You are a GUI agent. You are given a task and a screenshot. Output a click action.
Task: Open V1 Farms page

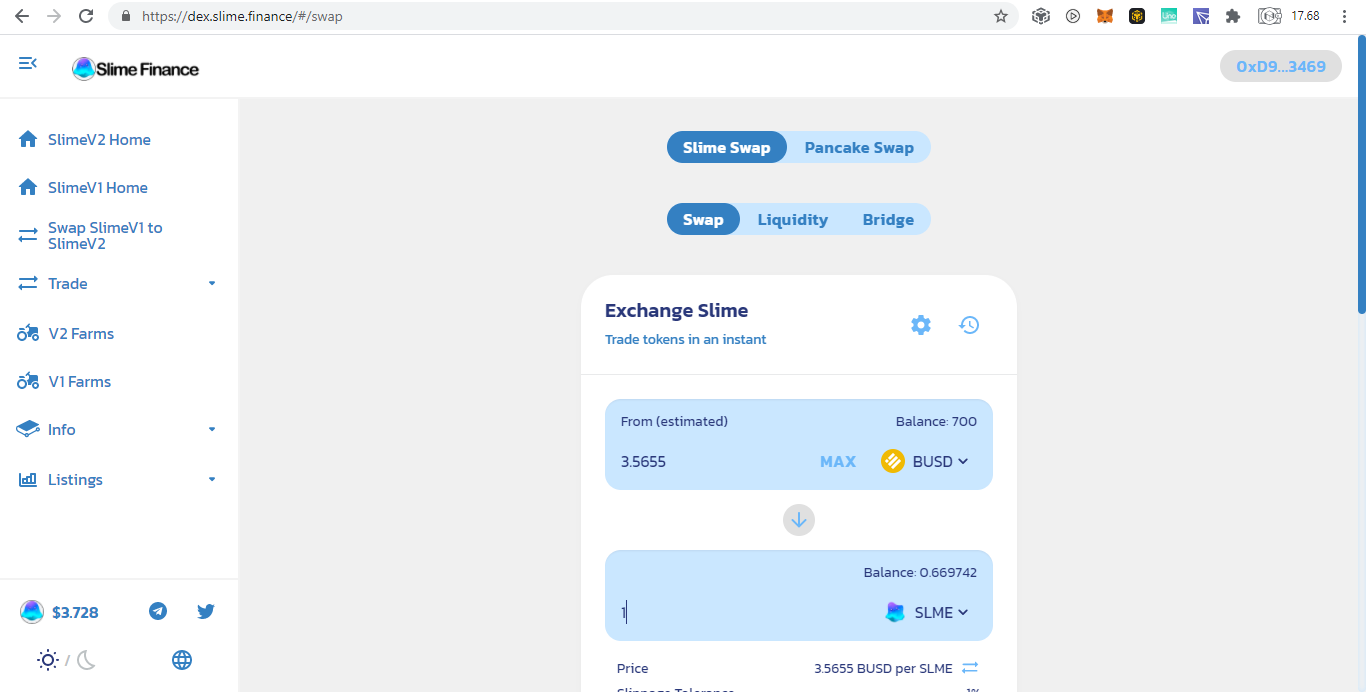[x=80, y=382]
